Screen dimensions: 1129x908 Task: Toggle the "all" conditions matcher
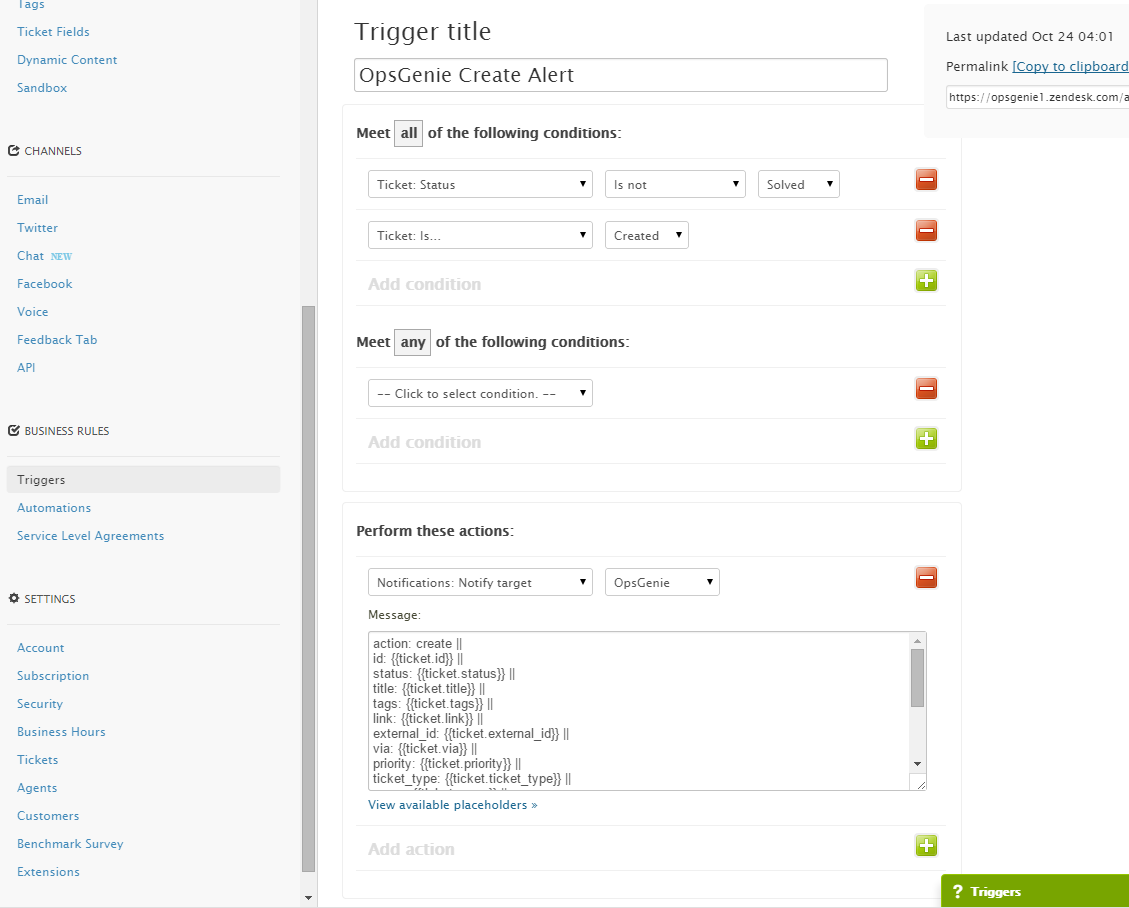(408, 132)
